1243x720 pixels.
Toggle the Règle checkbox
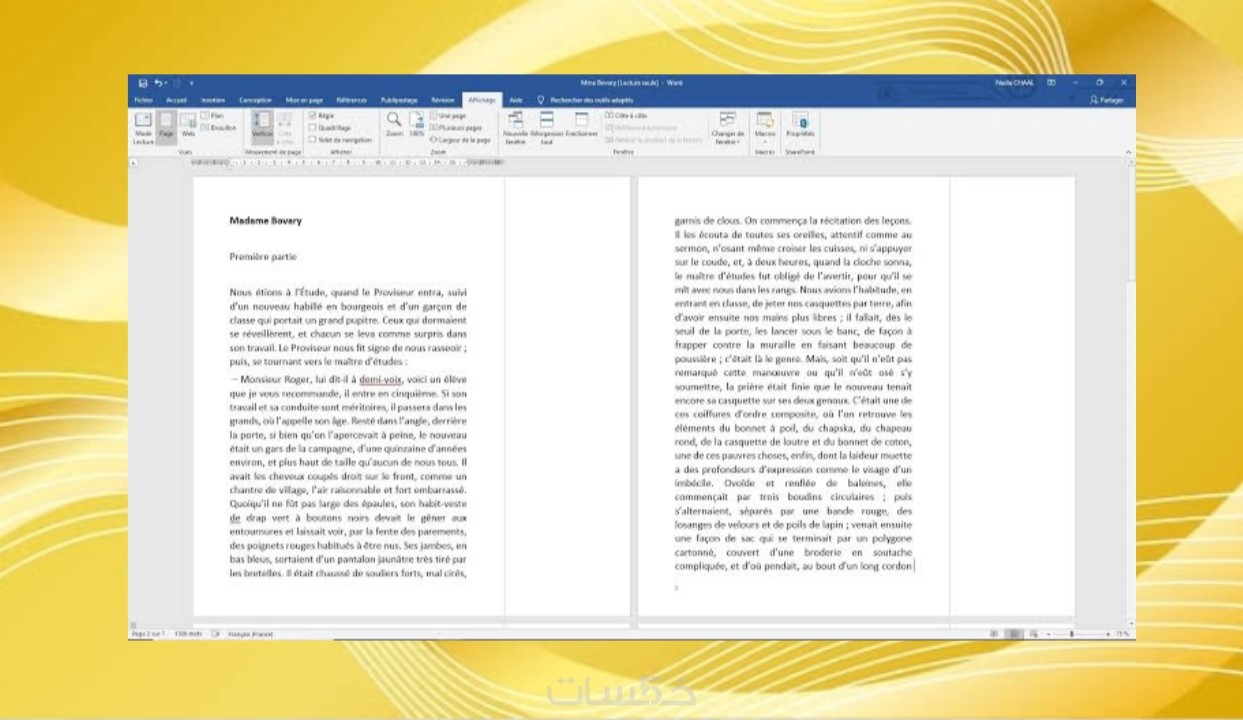(321, 116)
